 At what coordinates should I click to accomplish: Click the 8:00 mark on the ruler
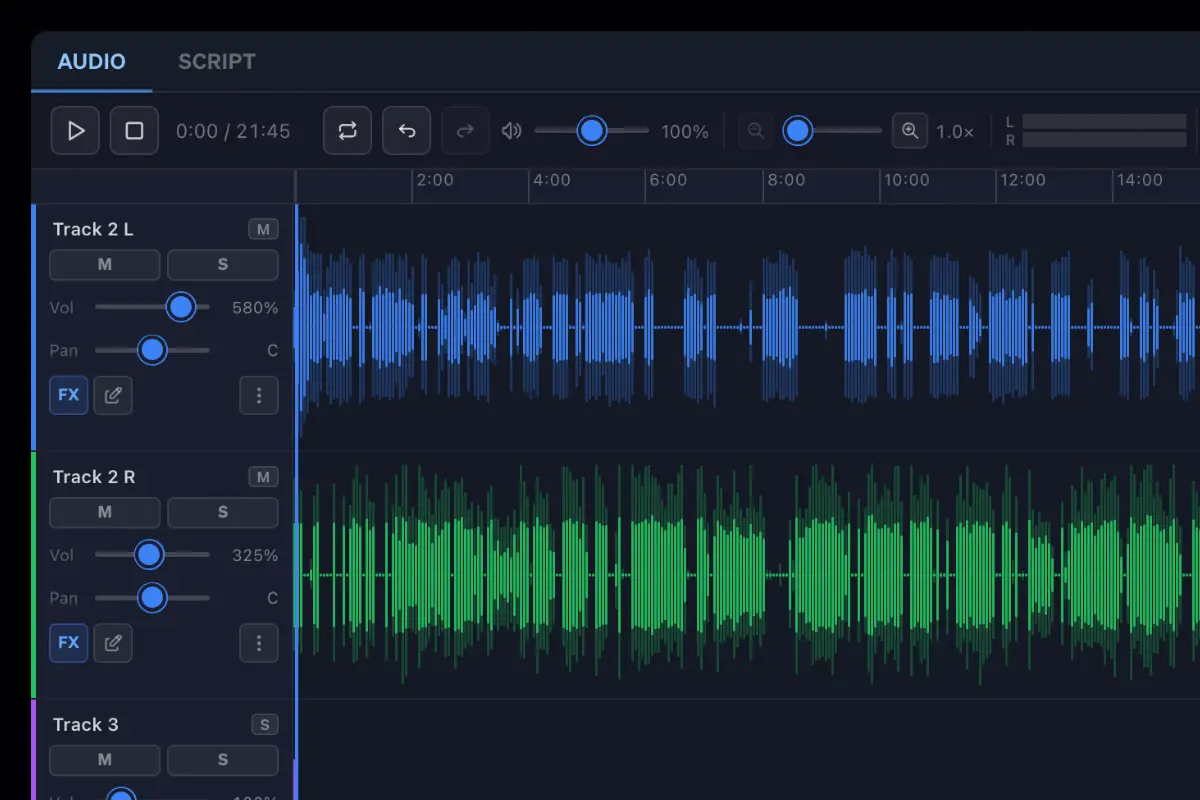pyautogui.click(x=786, y=180)
